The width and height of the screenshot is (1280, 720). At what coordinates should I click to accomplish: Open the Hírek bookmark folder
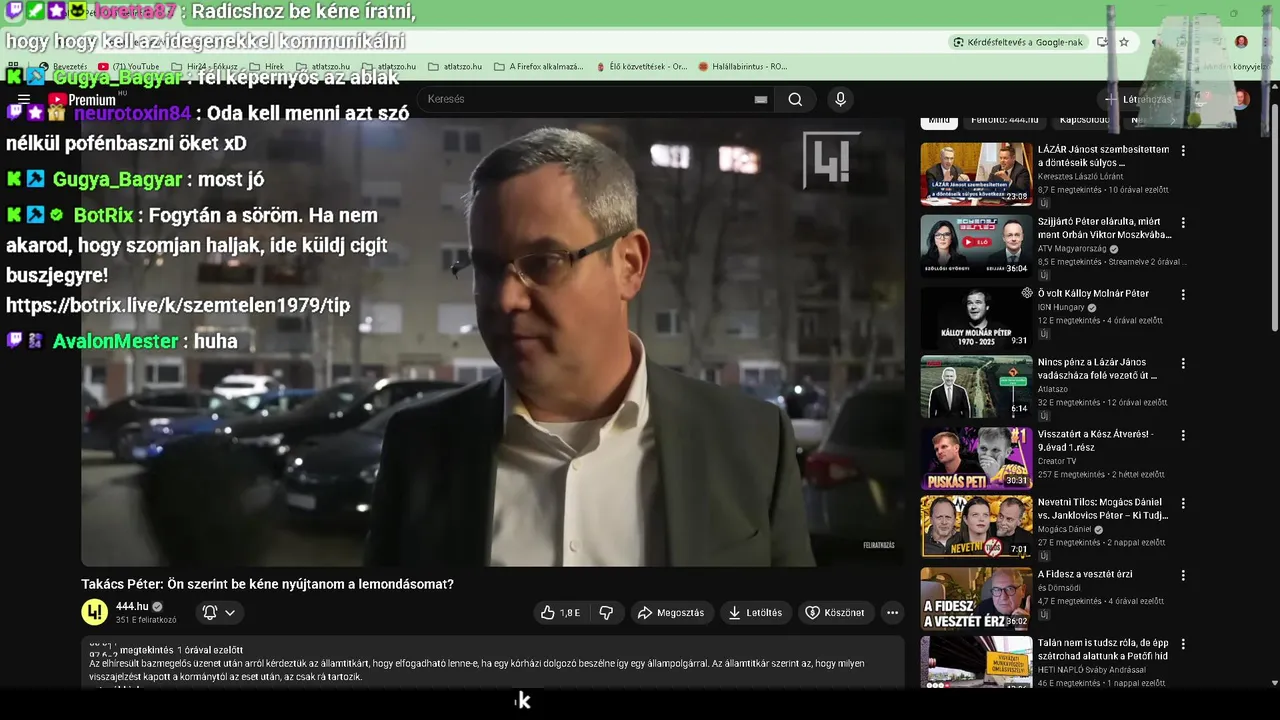click(267, 67)
